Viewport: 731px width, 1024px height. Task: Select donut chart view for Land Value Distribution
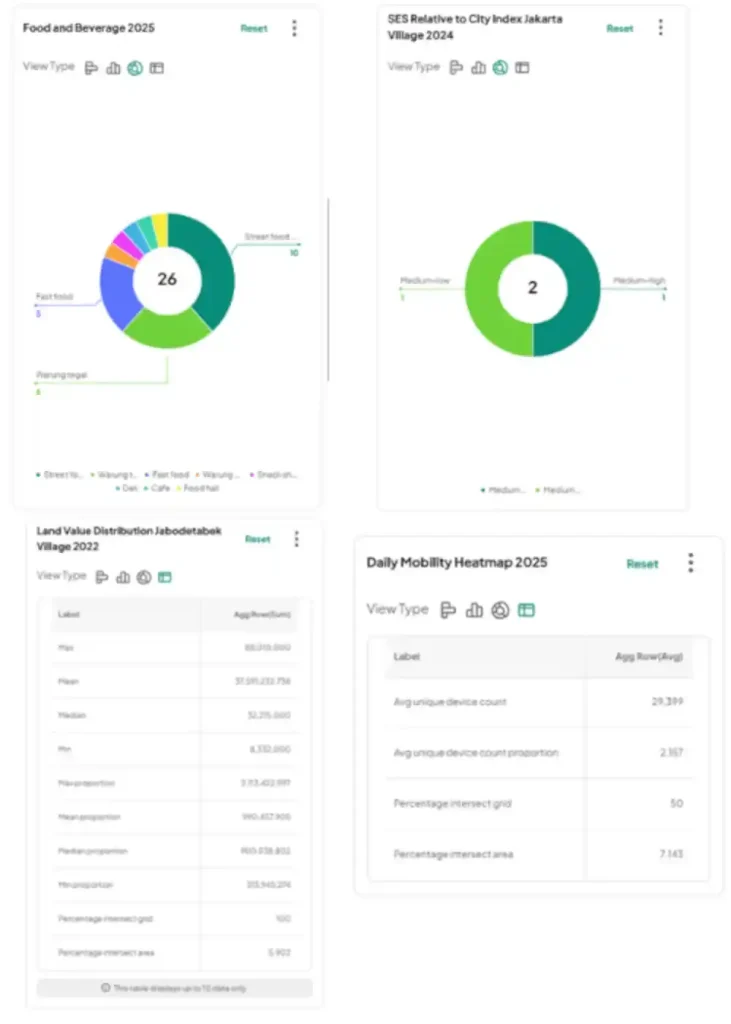click(144, 577)
